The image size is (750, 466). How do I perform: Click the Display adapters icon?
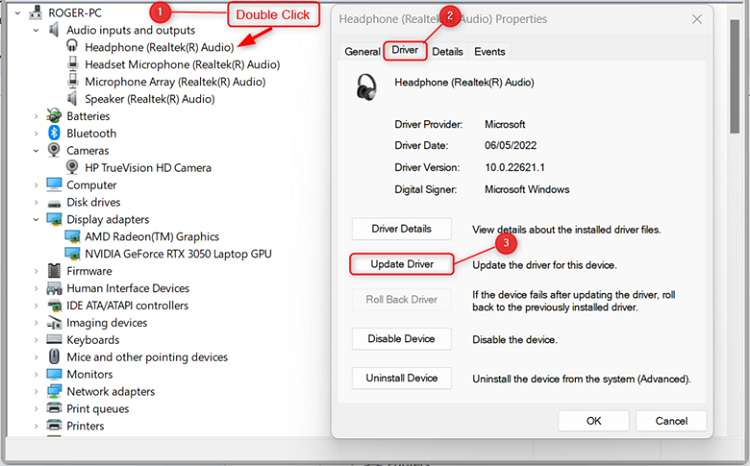click(54, 219)
